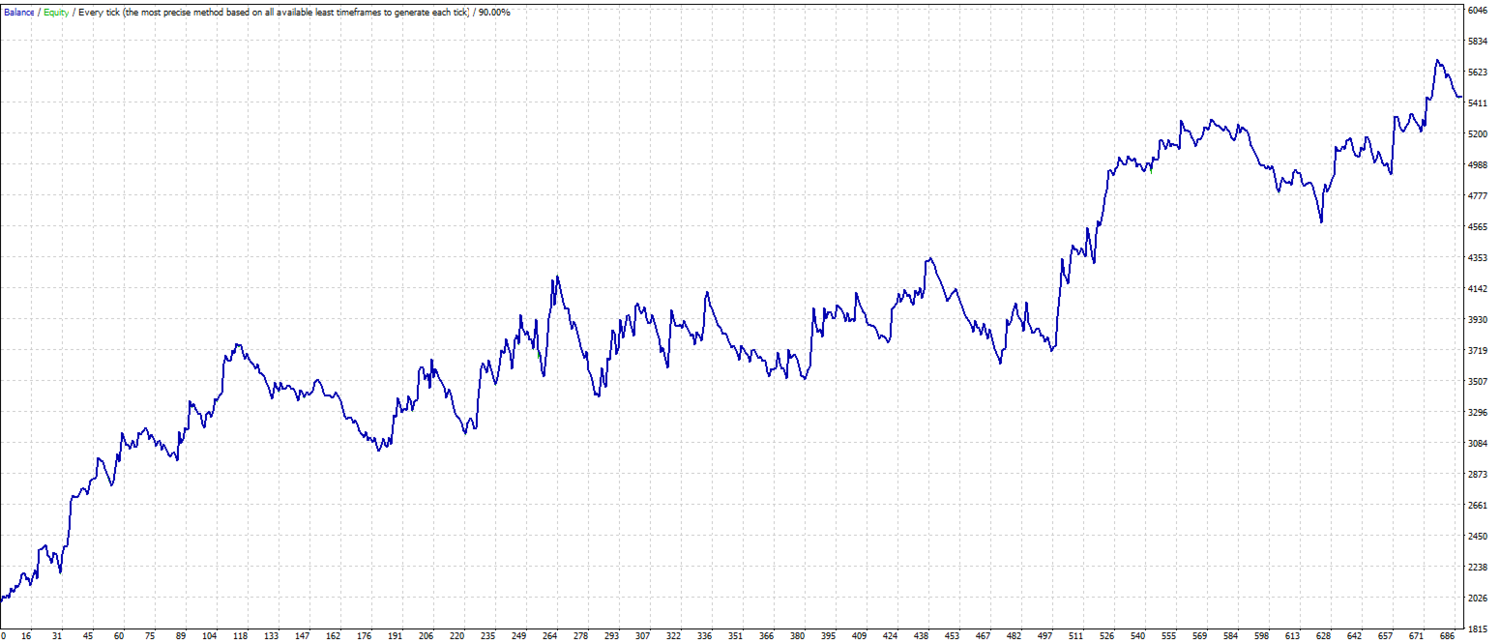Click trade number 351 on horizontal axis
Screen dimensions: 1500x643
point(735,636)
